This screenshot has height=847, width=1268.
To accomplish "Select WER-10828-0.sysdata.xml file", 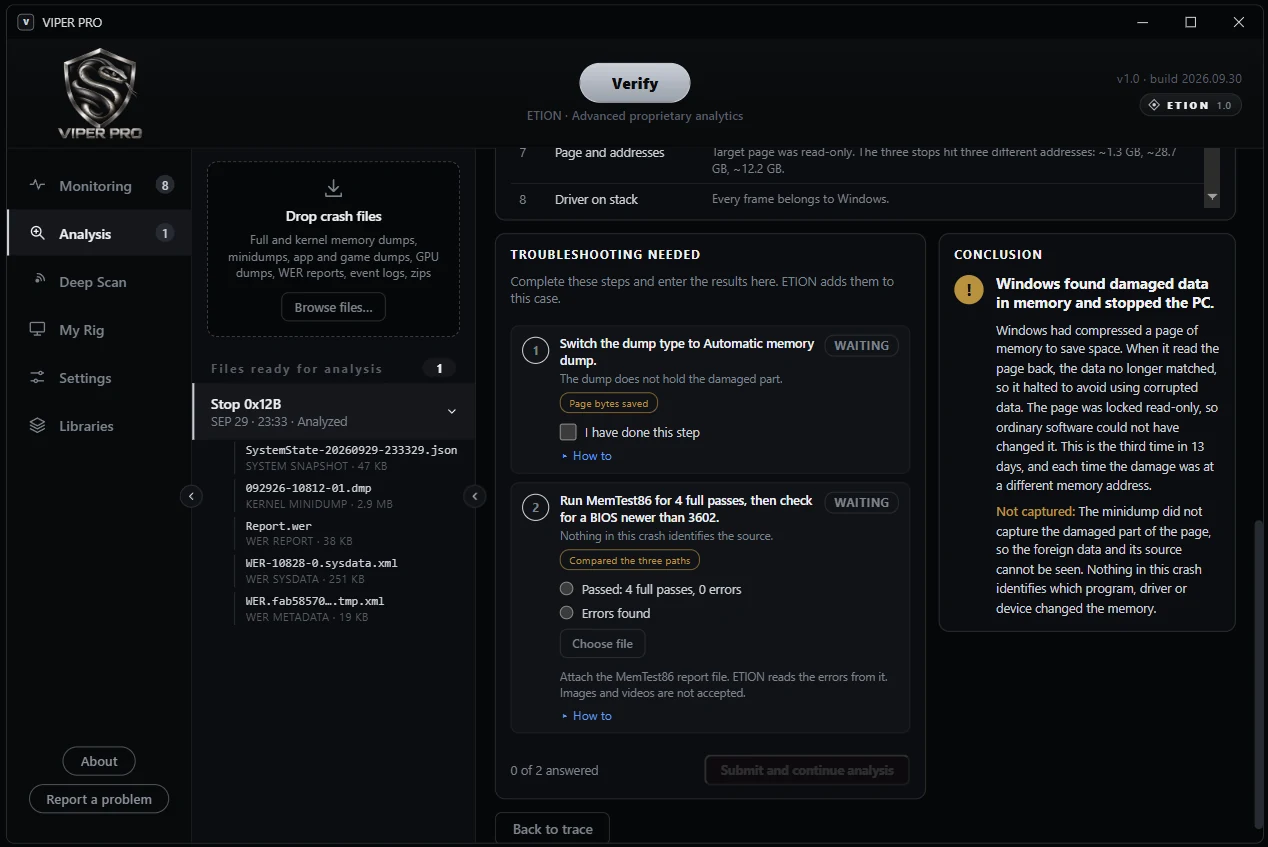I will point(351,570).
